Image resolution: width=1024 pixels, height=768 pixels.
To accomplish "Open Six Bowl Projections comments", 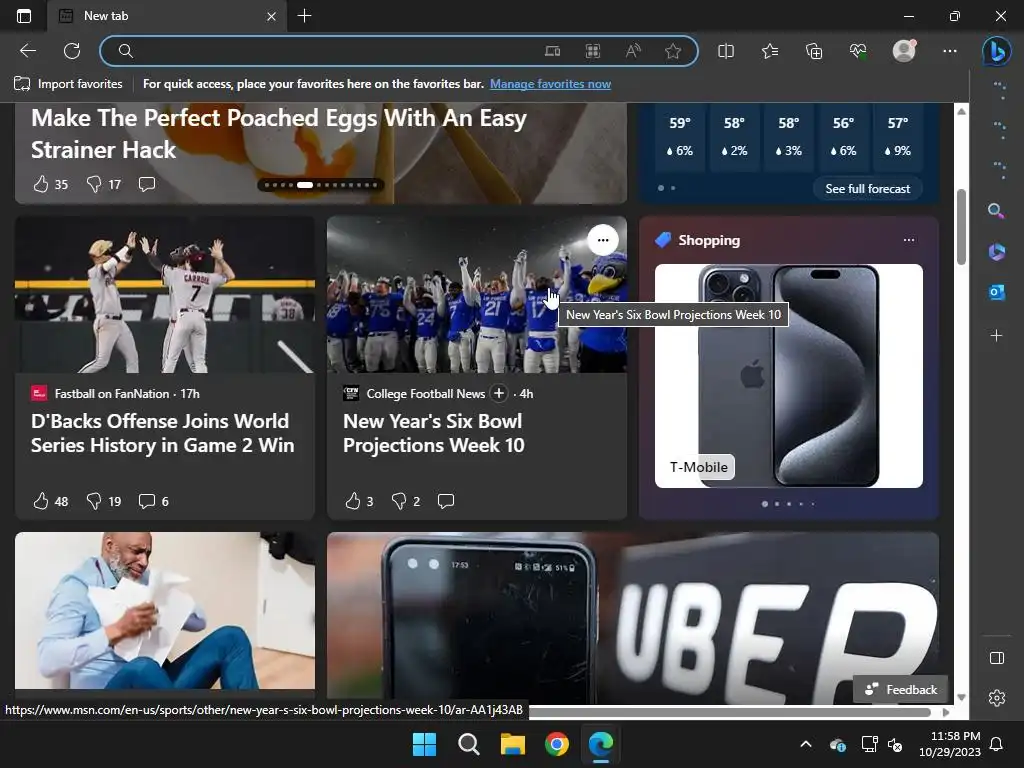I will (x=446, y=501).
